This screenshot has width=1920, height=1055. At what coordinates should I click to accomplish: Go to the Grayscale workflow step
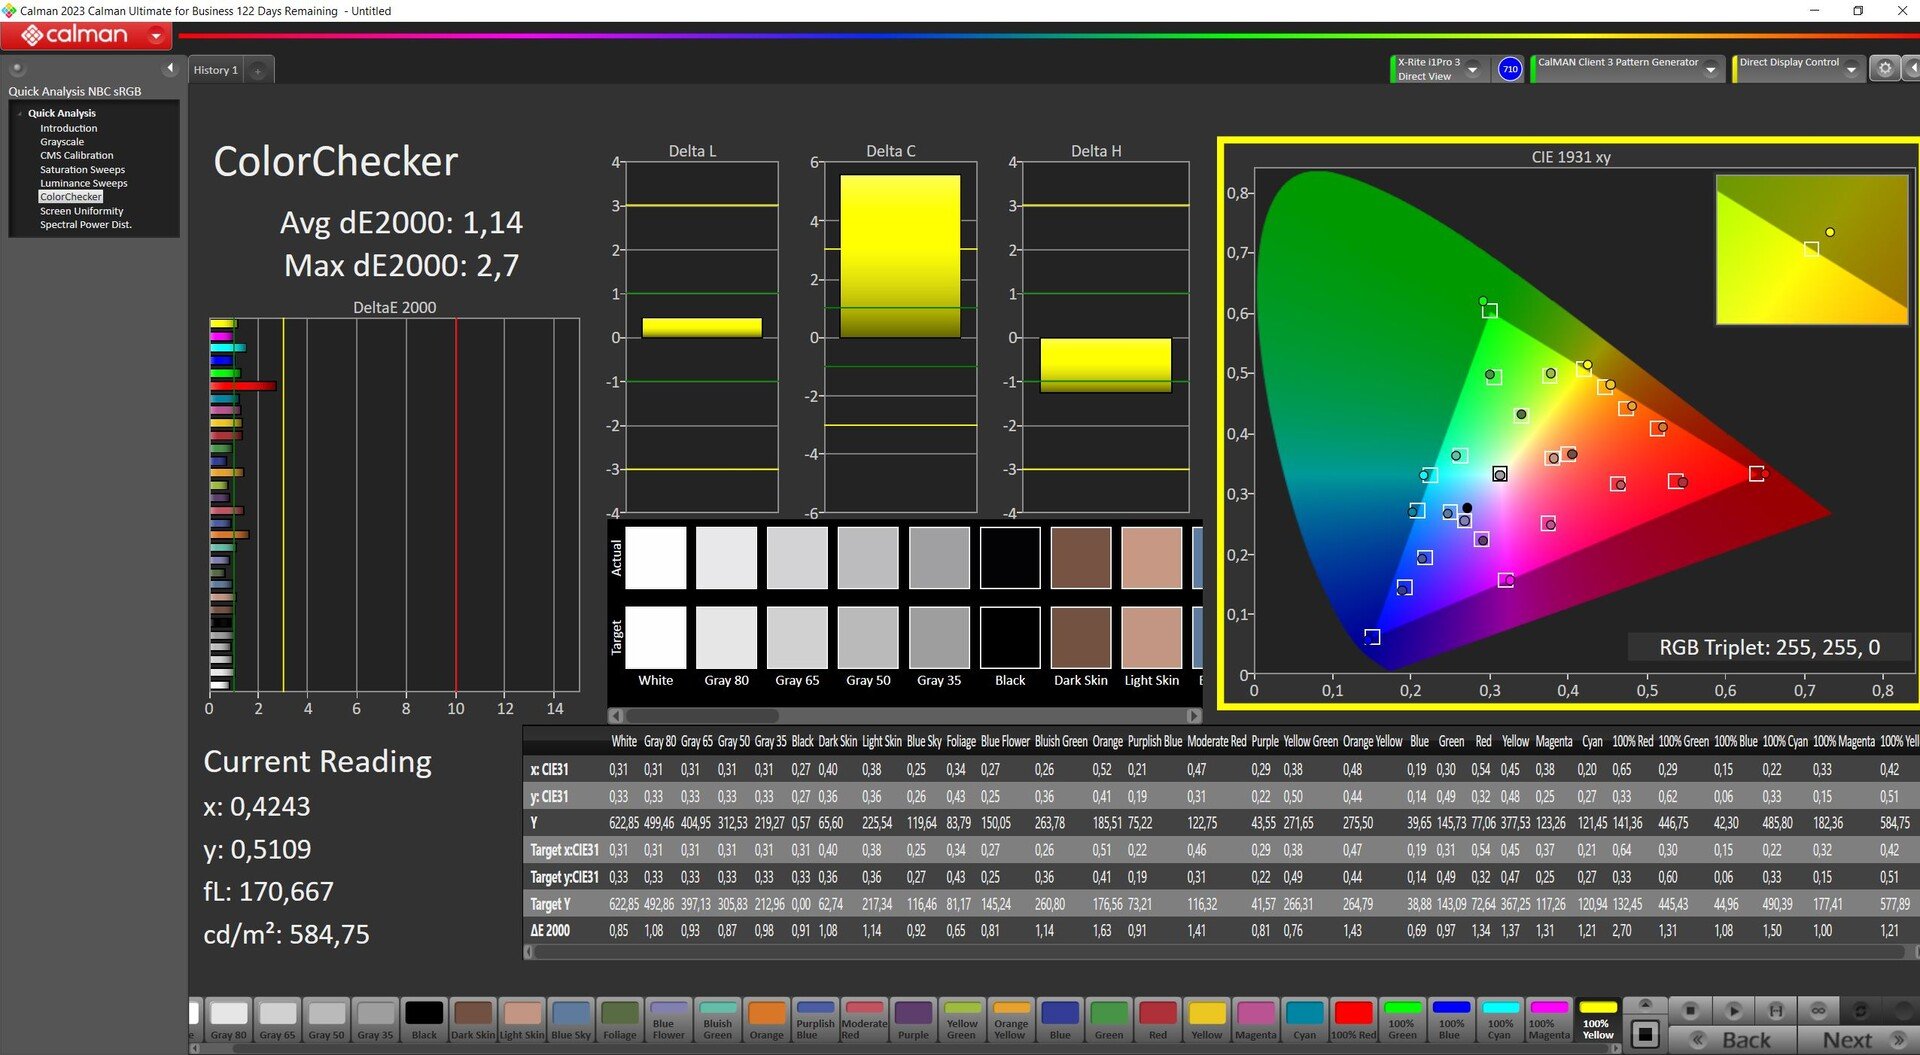pyautogui.click(x=62, y=142)
